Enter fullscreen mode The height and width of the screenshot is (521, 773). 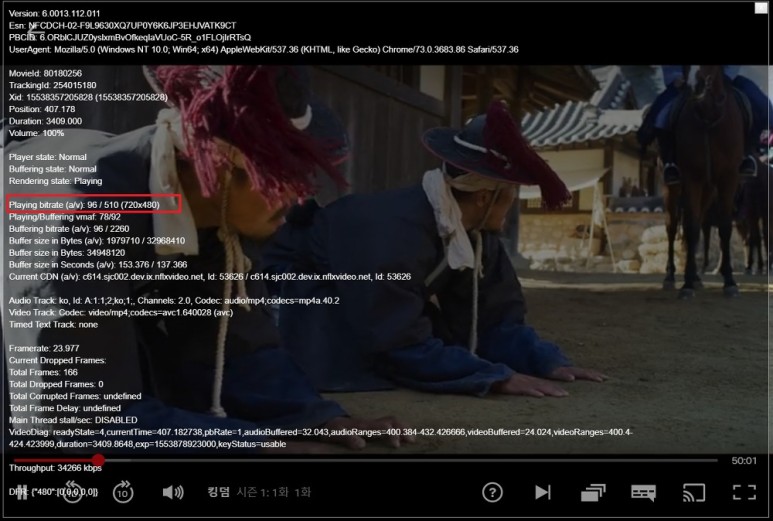[x=744, y=492]
